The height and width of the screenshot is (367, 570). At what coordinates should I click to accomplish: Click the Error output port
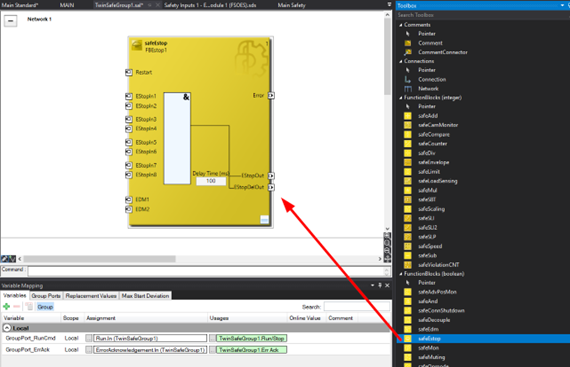271,96
